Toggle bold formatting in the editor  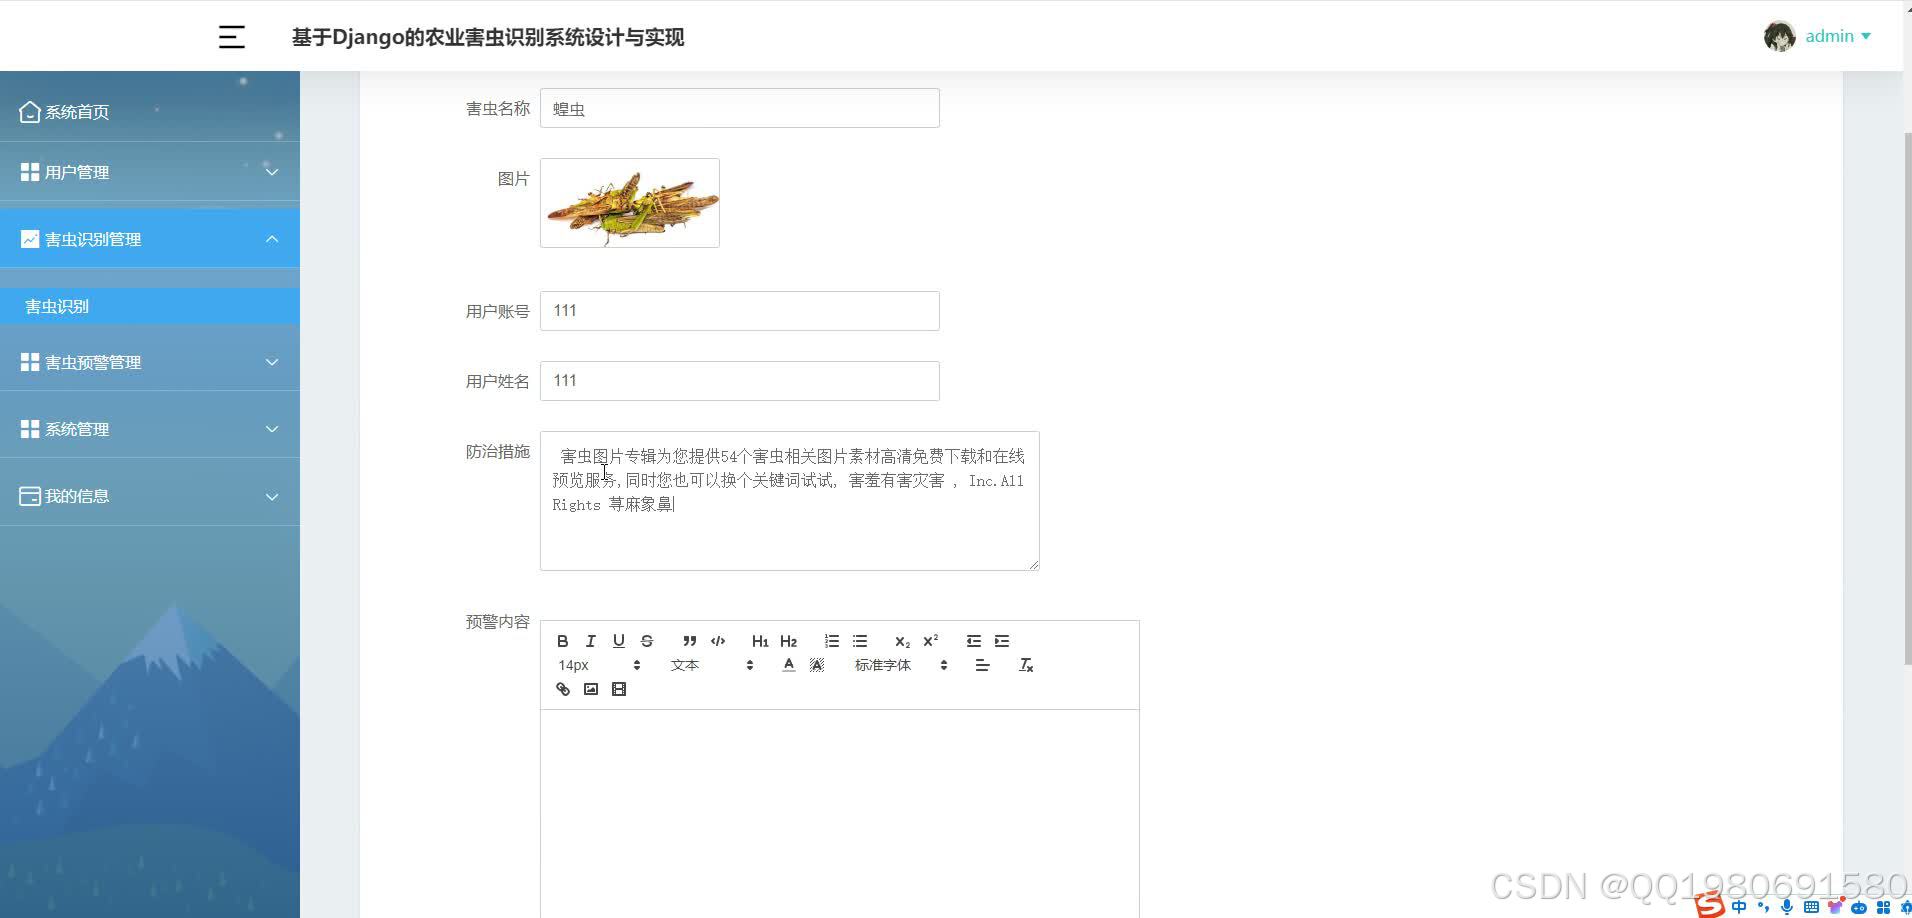562,640
